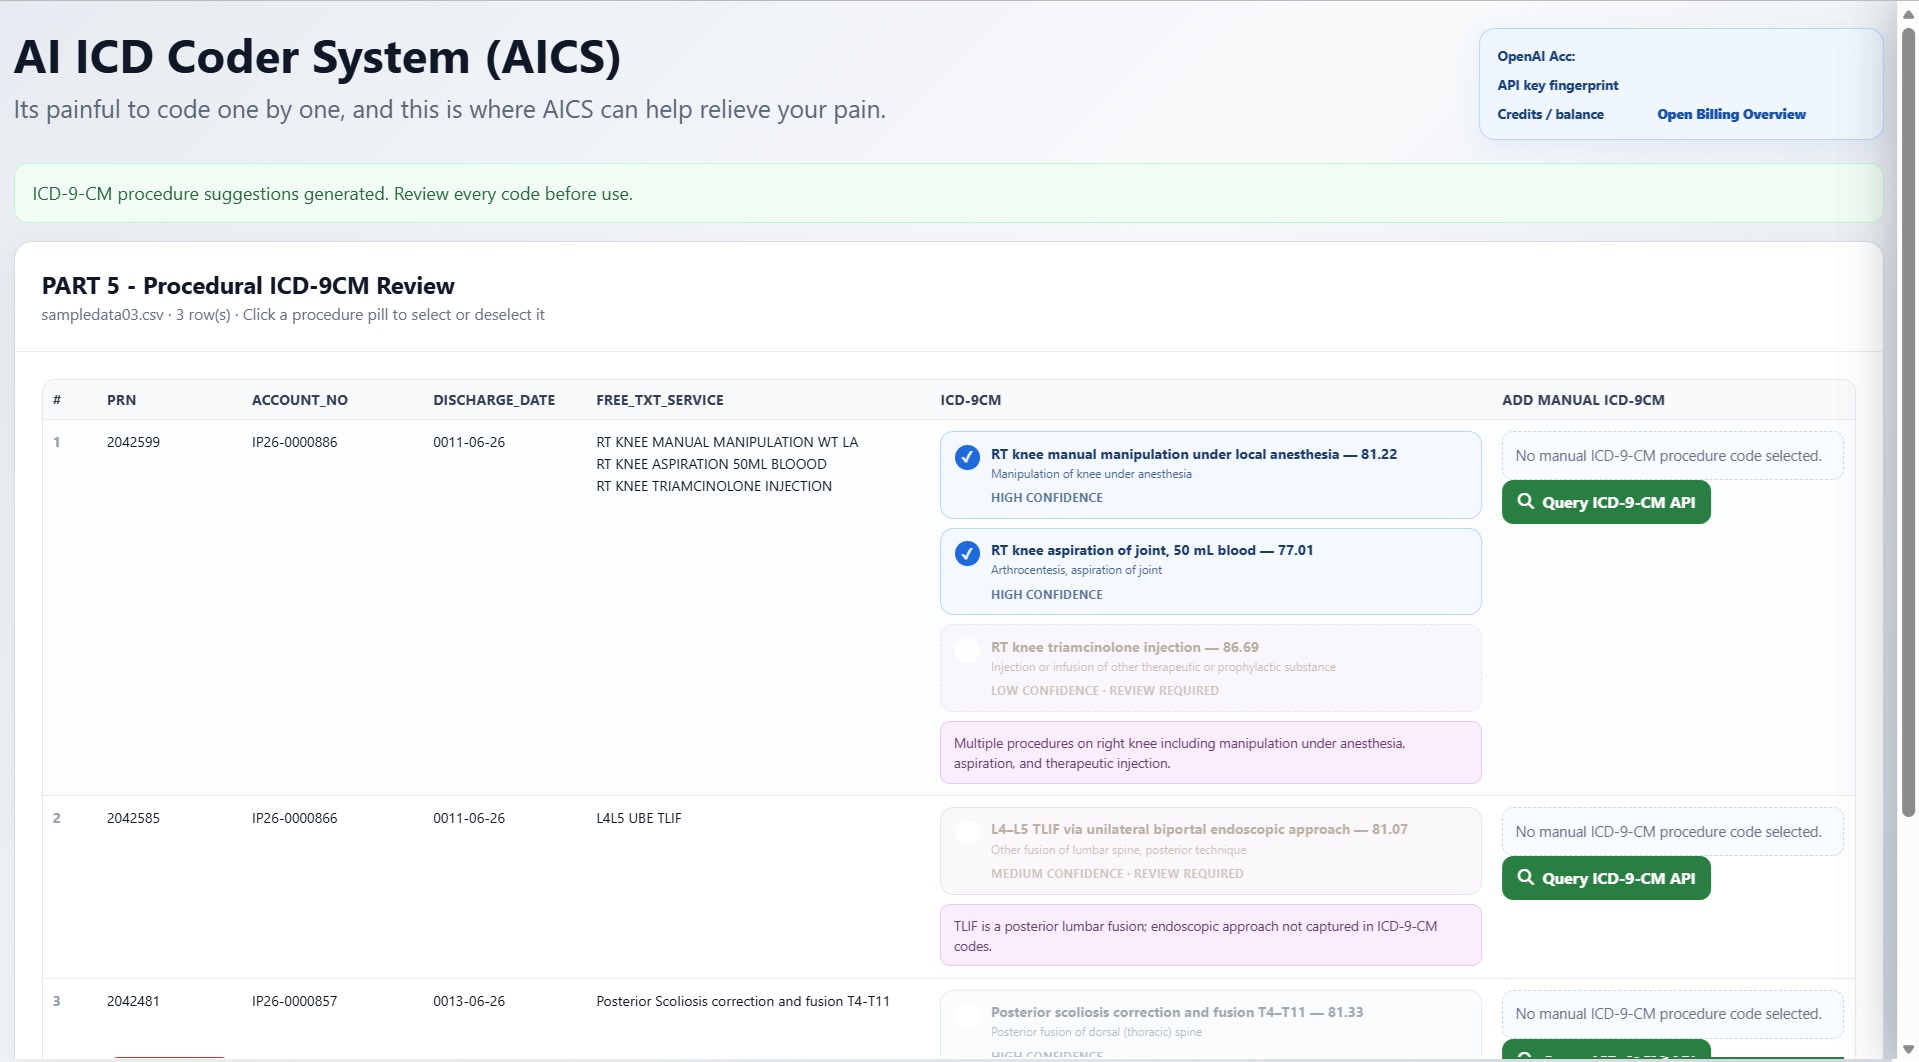Click PRN cell 2042599
The width and height of the screenshot is (1919, 1062).
[133, 442]
